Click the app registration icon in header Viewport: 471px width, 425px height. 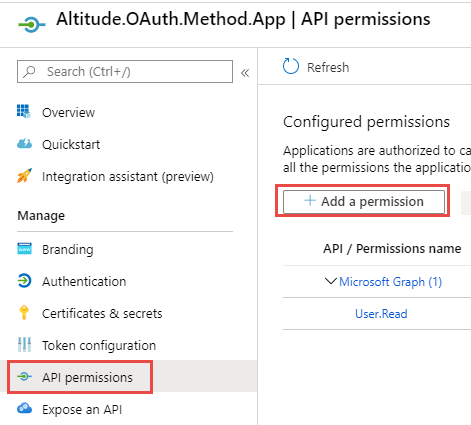32,25
